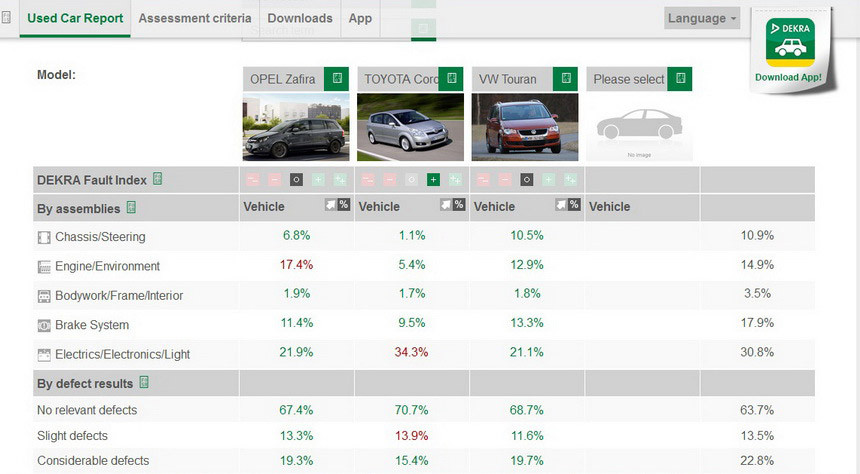Switch to Assessment criteria tab
860x474 pixels.
[x=195, y=18]
